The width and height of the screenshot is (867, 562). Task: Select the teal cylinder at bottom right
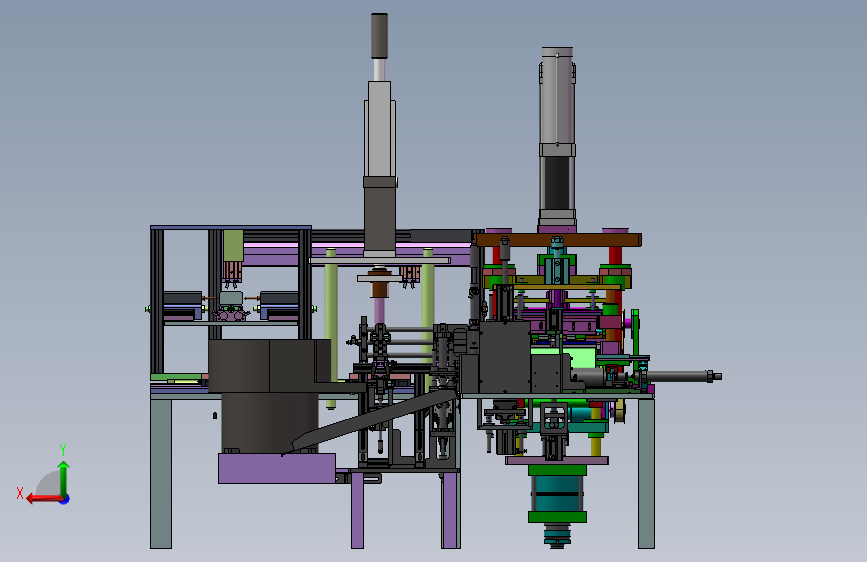click(557, 494)
